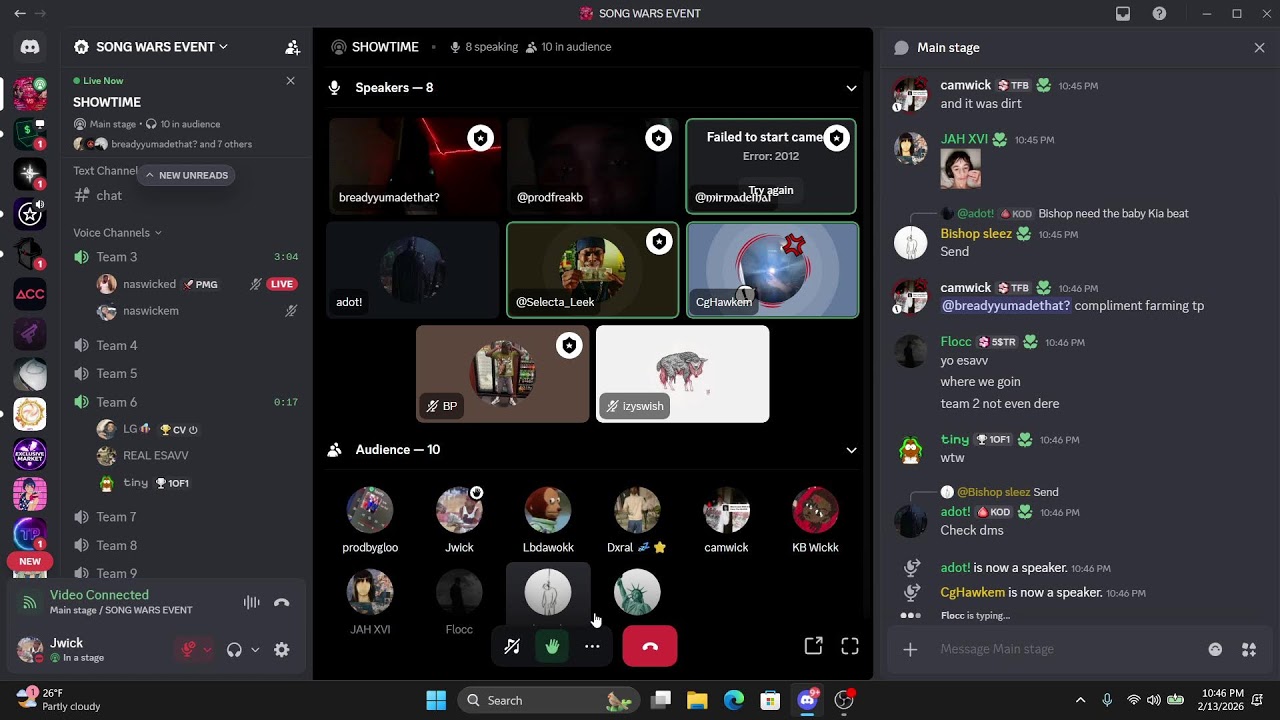The height and width of the screenshot is (720, 1280).
Task: Open the apps launcher icon in message box
Action: click(x=1249, y=649)
